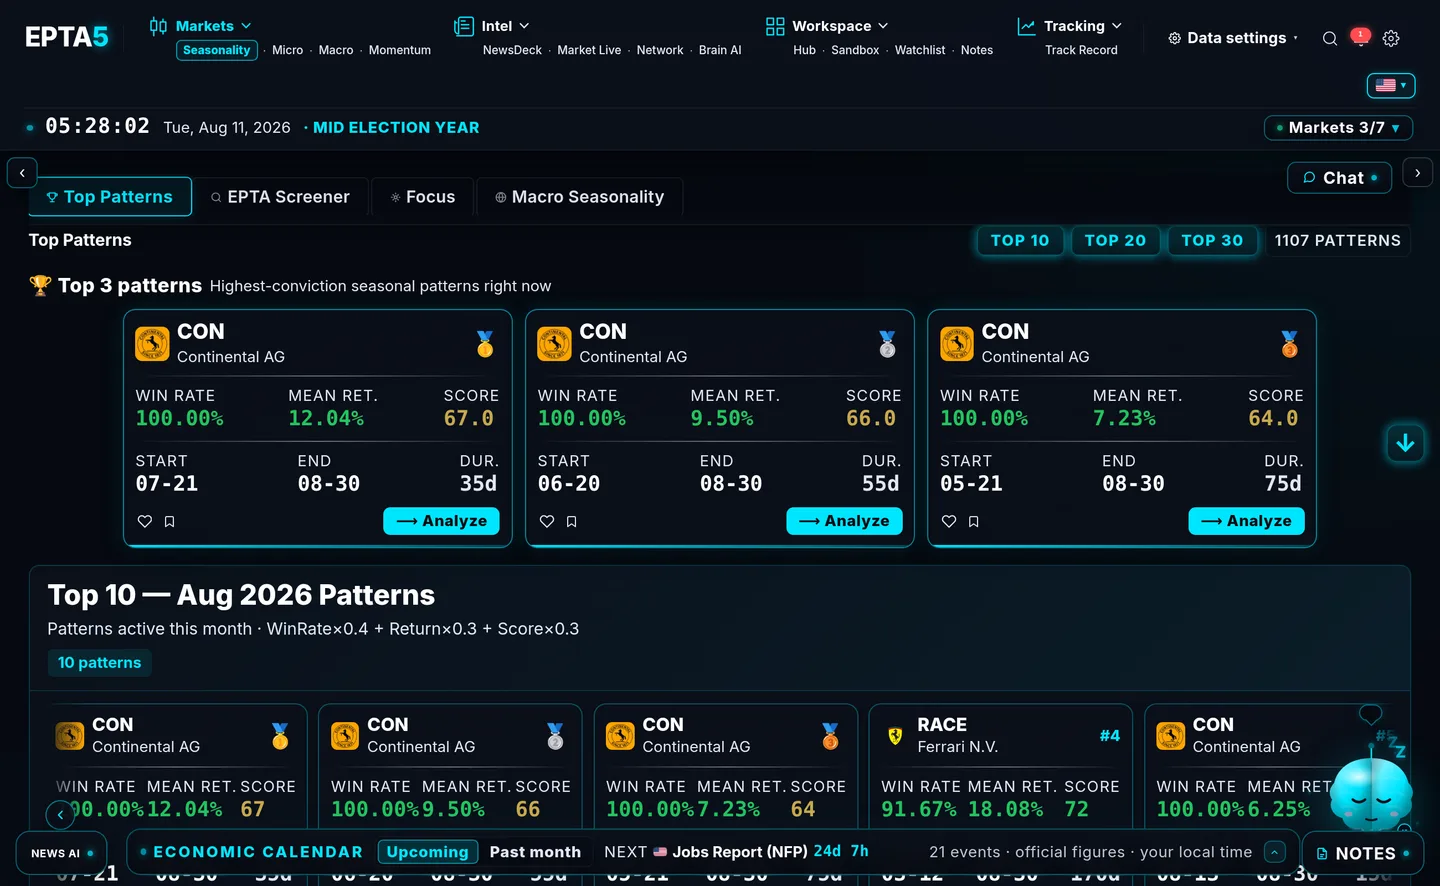Click the silver medal on the 66.0 score card
Screen dimensions: 1440x886
887,344
